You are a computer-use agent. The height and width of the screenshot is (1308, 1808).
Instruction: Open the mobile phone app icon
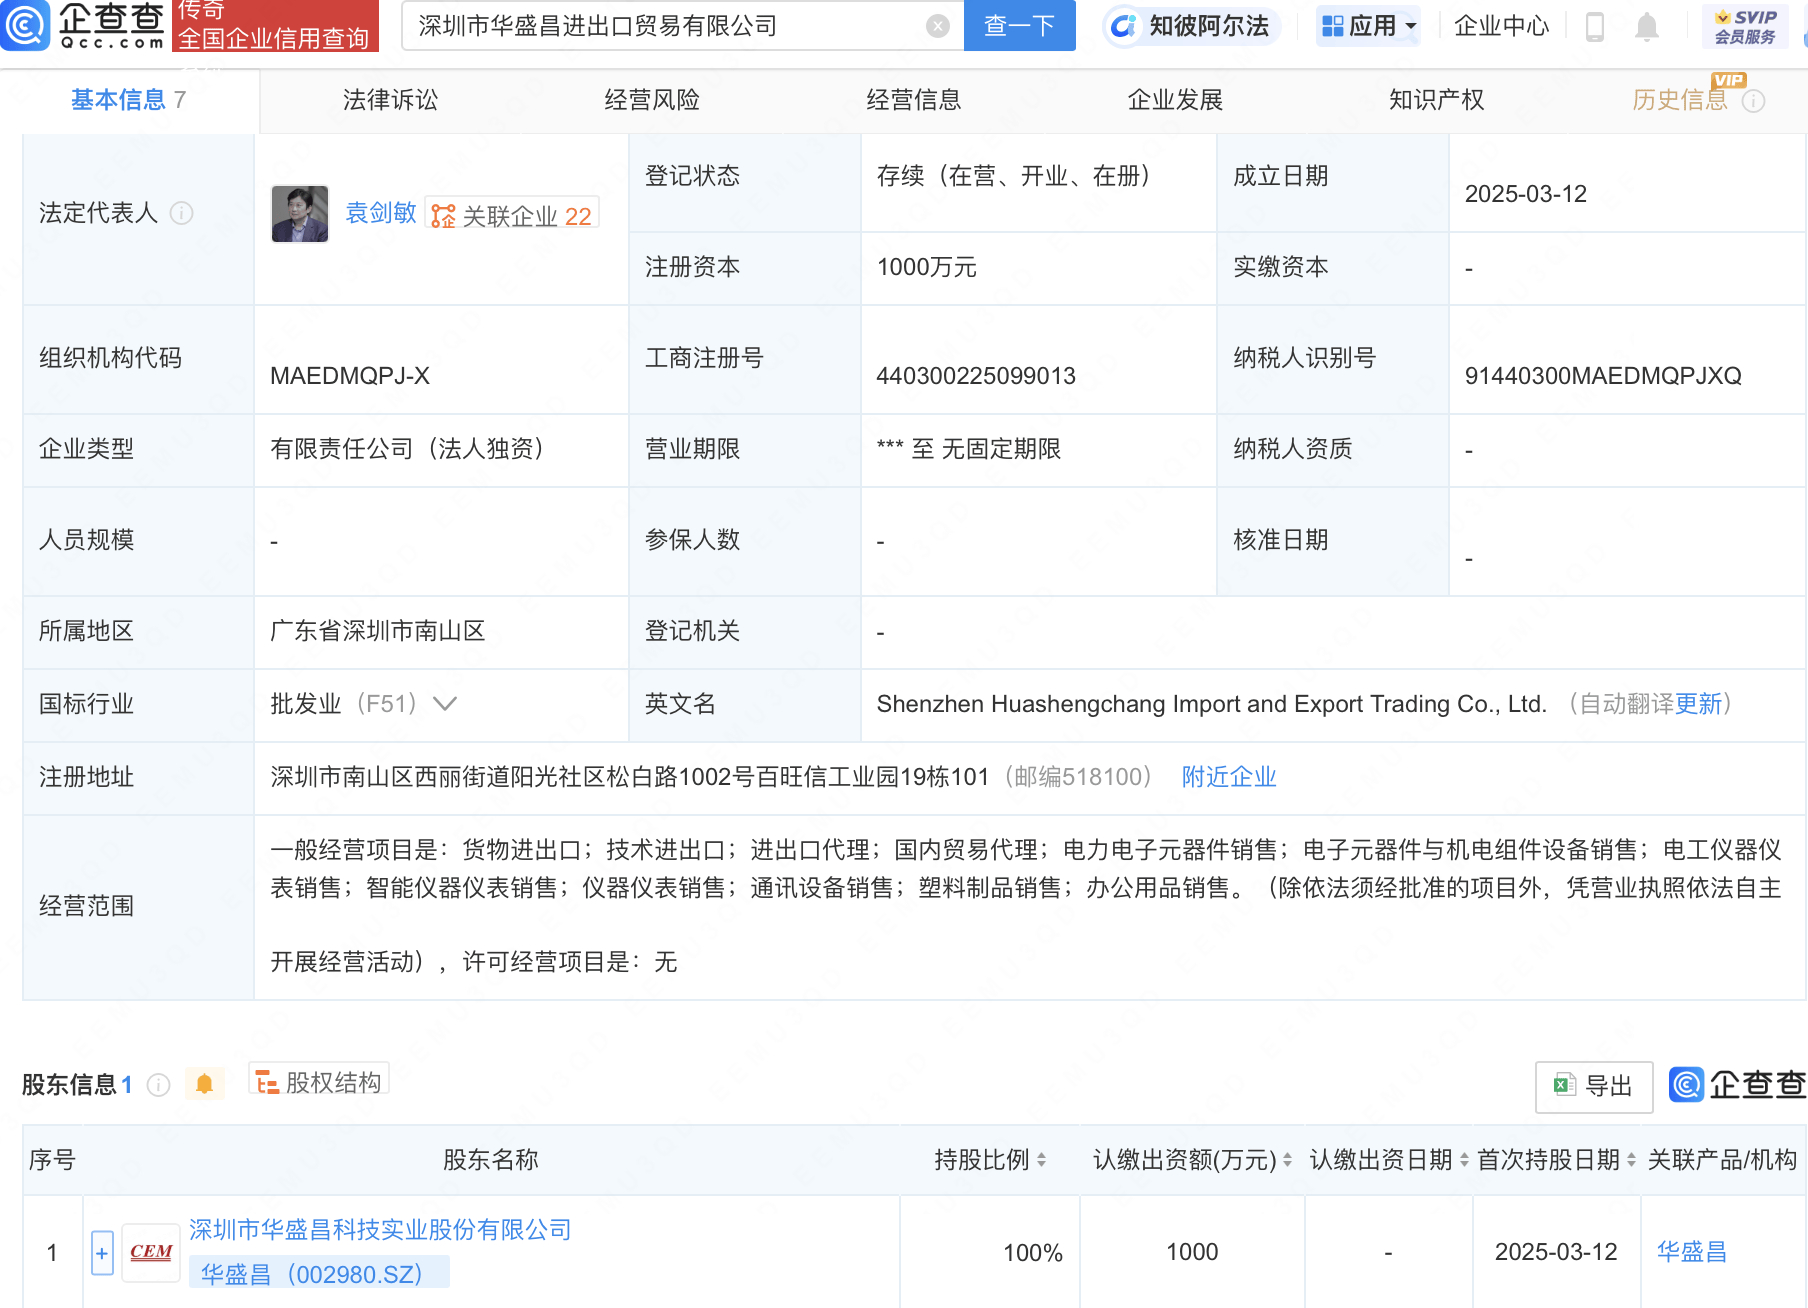(1595, 27)
